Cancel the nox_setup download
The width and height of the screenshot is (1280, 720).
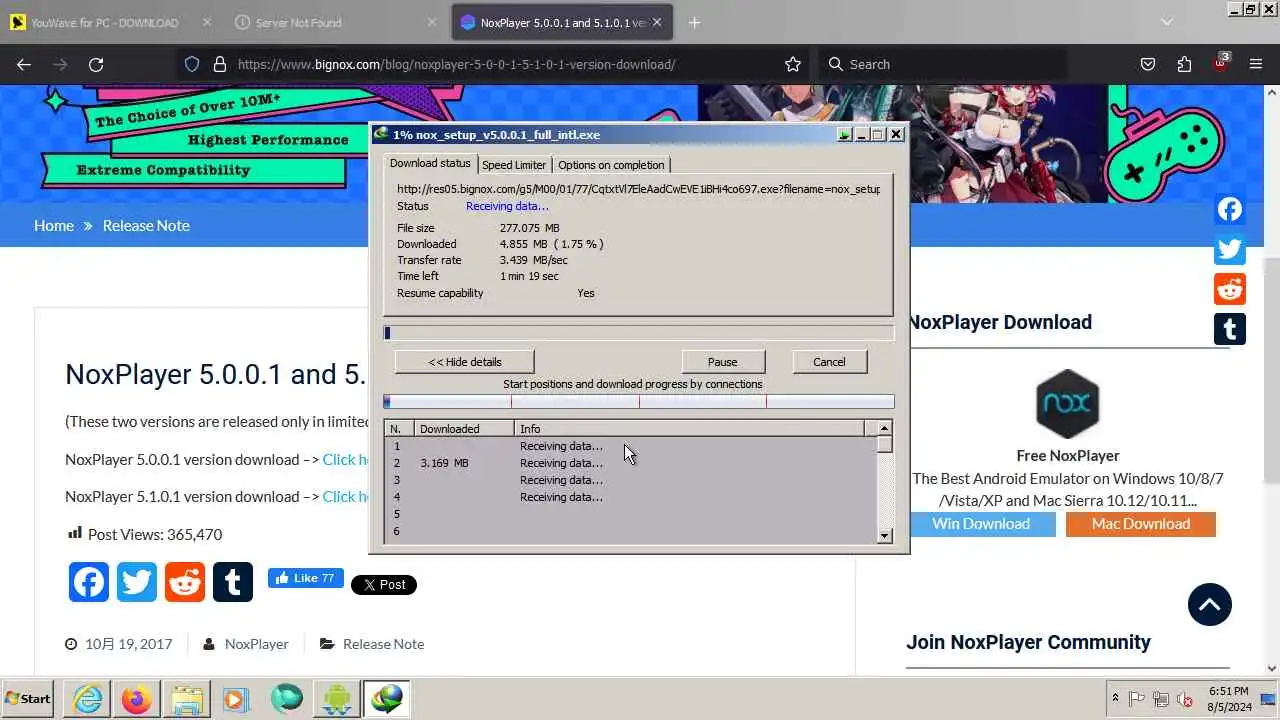tap(829, 362)
